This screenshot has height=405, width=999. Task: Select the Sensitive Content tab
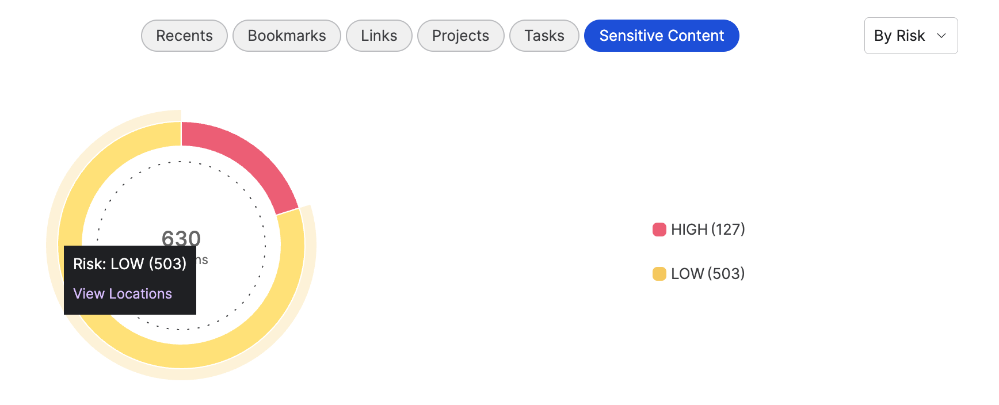(x=661, y=36)
